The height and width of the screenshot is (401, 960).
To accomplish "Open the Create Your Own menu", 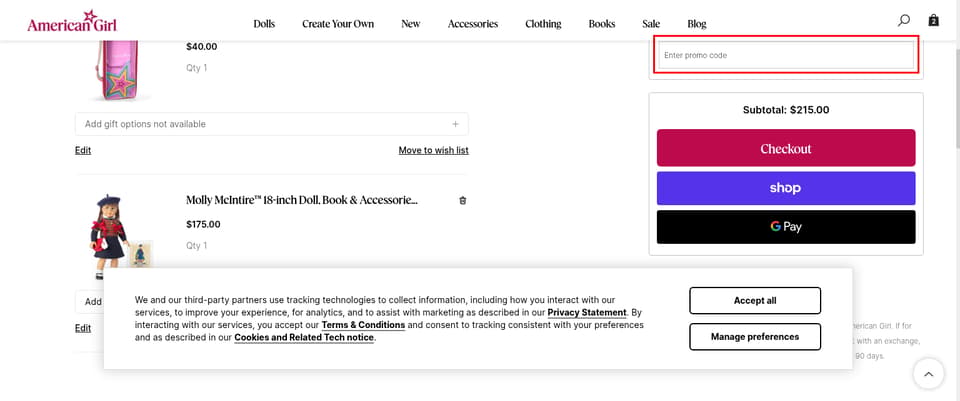I will [x=338, y=24].
